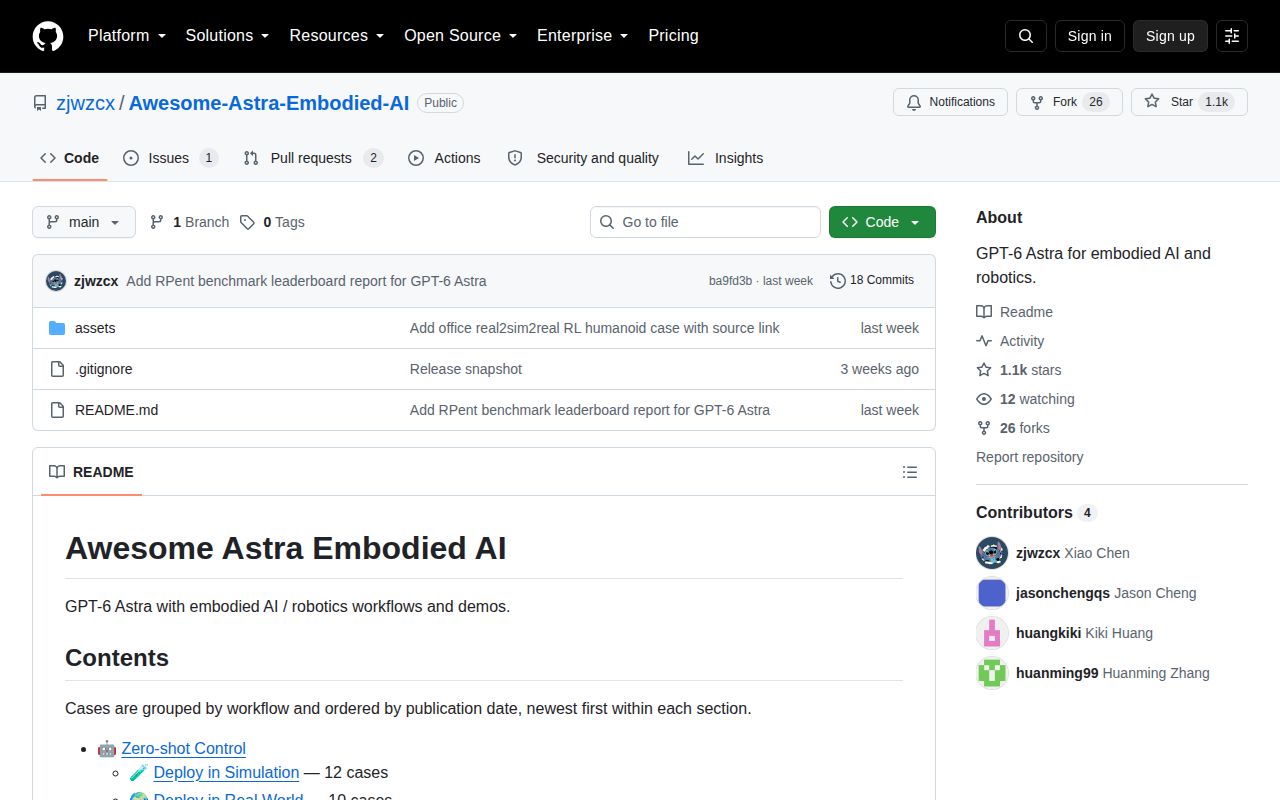The height and width of the screenshot is (800, 1280).
Task: Open the README outline list icon
Action: (x=910, y=472)
